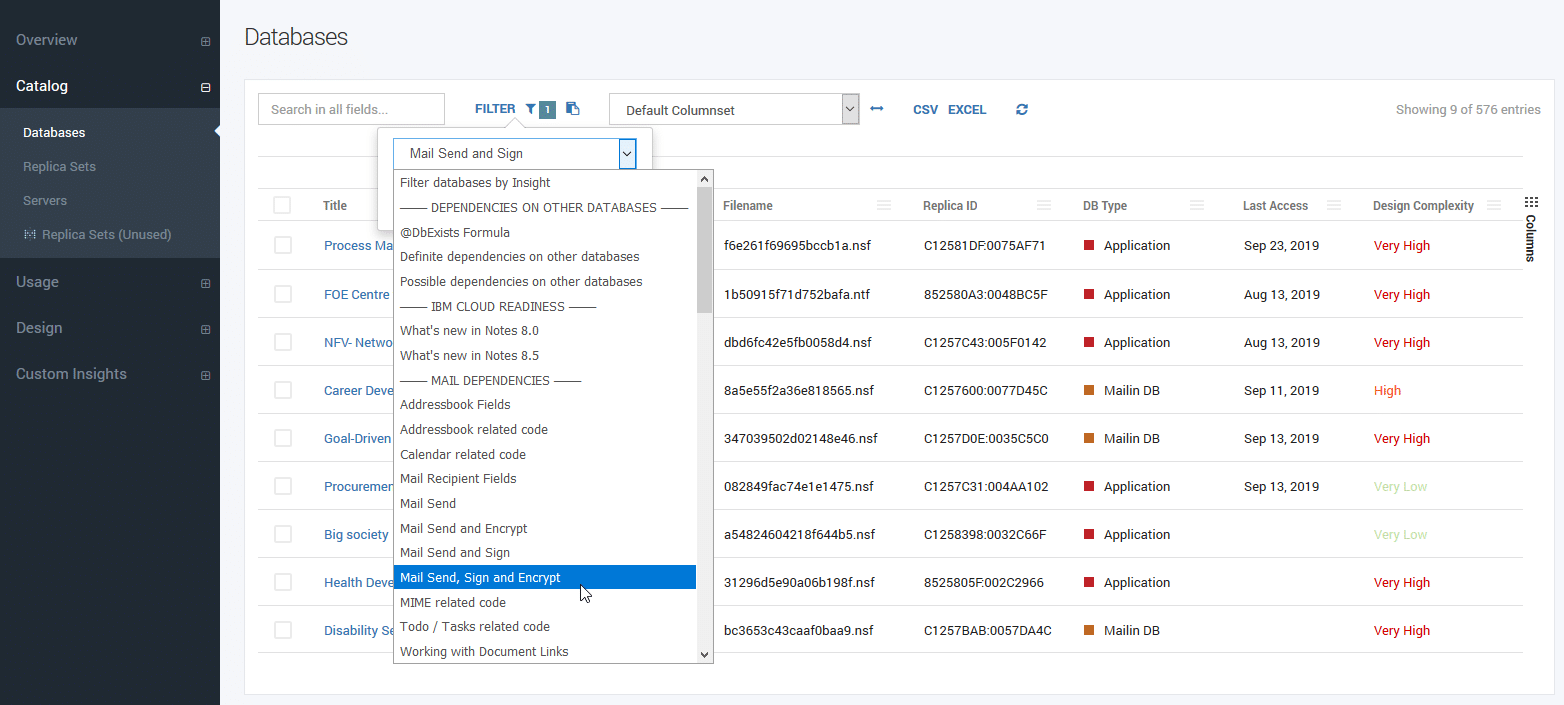Export the table as CSV

pyautogui.click(x=925, y=110)
